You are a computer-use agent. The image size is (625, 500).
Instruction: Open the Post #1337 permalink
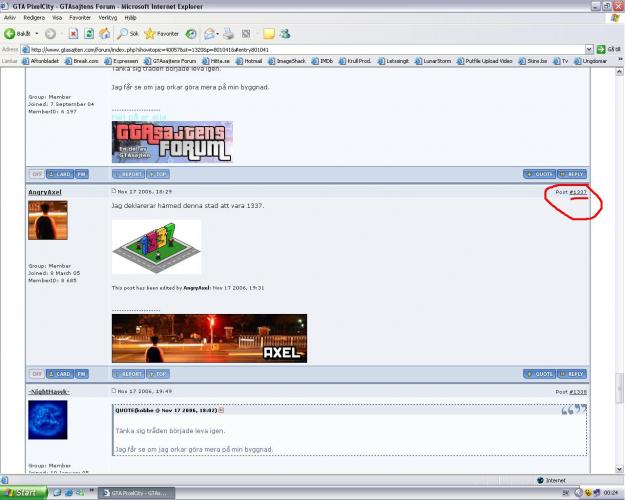578,192
